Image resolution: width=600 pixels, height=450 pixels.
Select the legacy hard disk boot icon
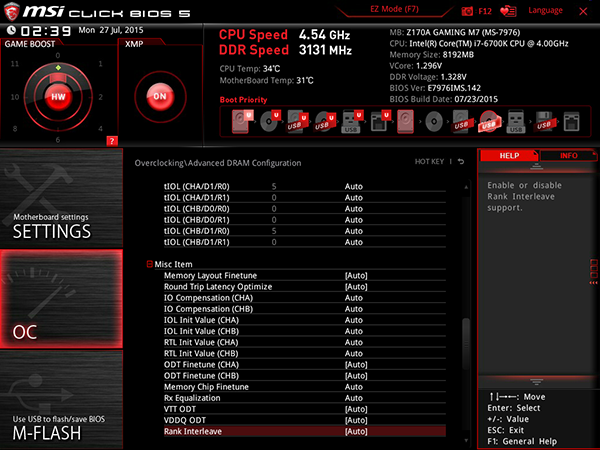(406, 122)
